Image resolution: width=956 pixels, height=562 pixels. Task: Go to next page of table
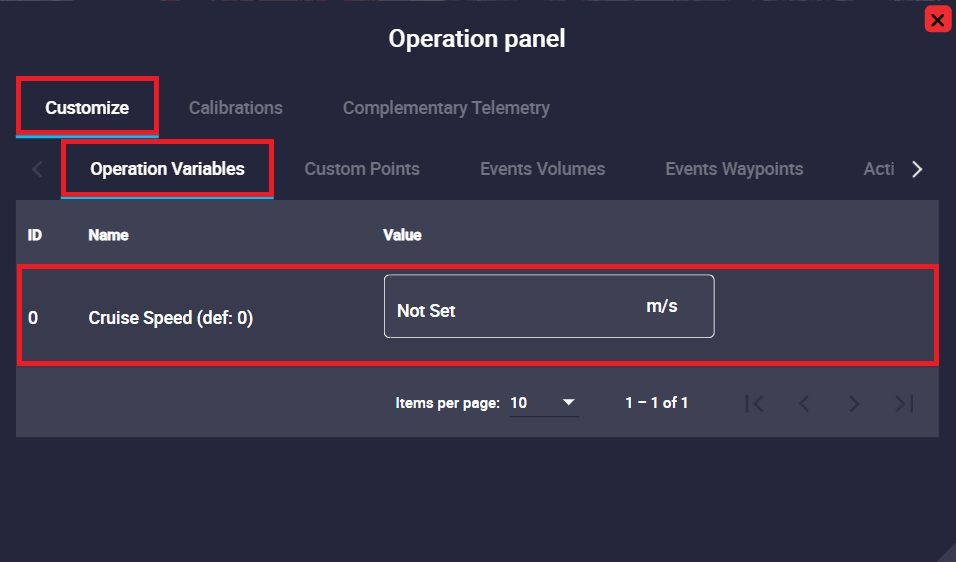[x=853, y=403]
